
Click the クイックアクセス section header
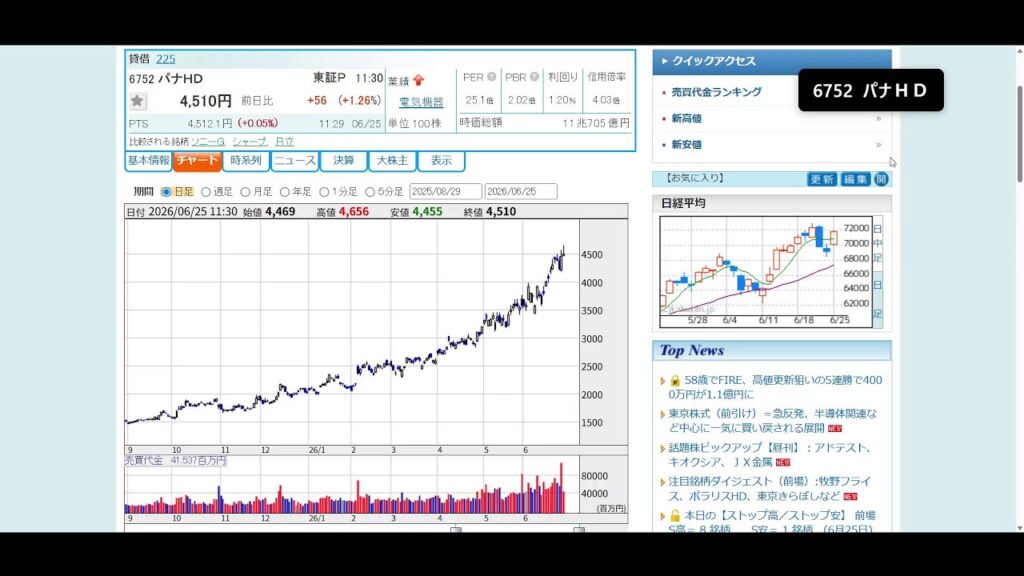tap(772, 61)
